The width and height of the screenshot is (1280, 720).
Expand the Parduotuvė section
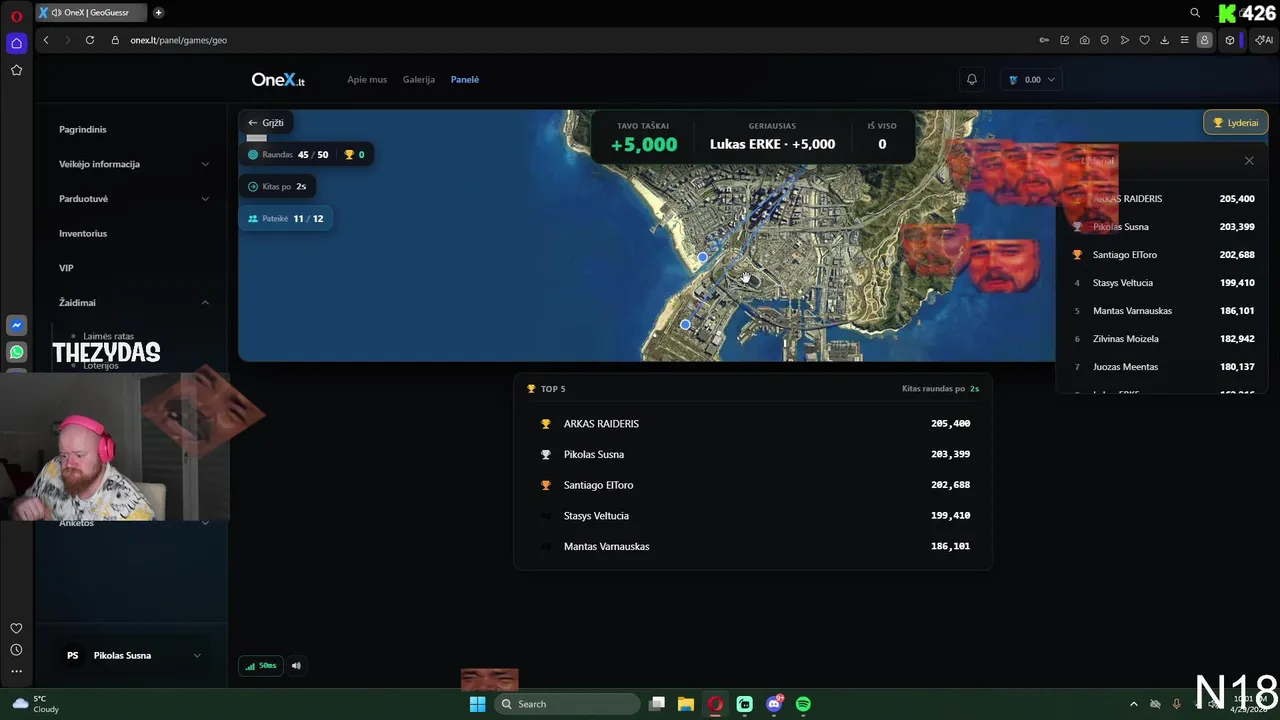pos(134,198)
